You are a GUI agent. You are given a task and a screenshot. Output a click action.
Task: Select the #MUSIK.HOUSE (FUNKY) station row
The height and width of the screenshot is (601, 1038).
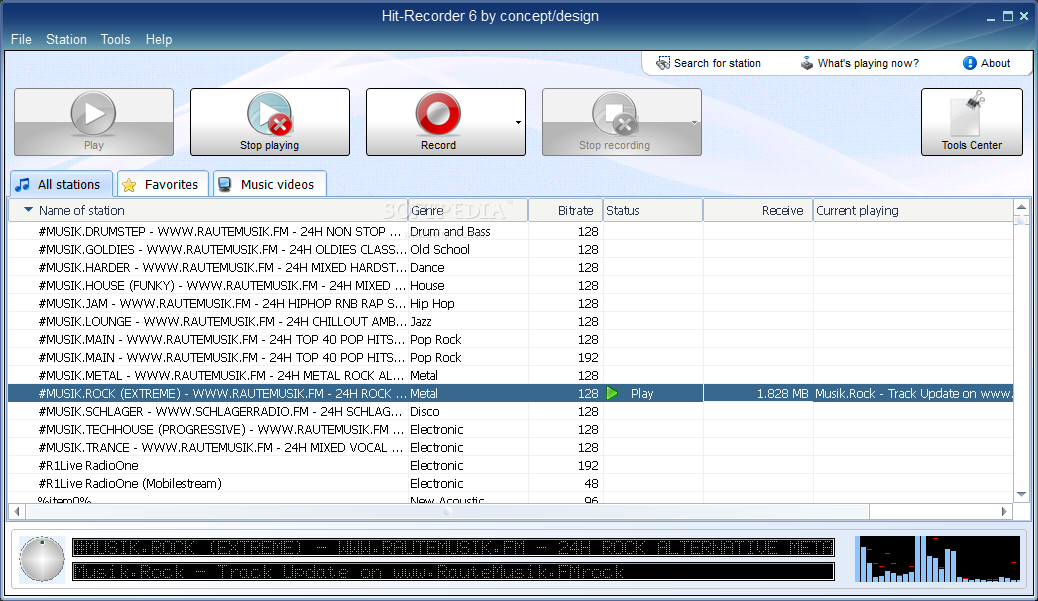tap(510, 285)
